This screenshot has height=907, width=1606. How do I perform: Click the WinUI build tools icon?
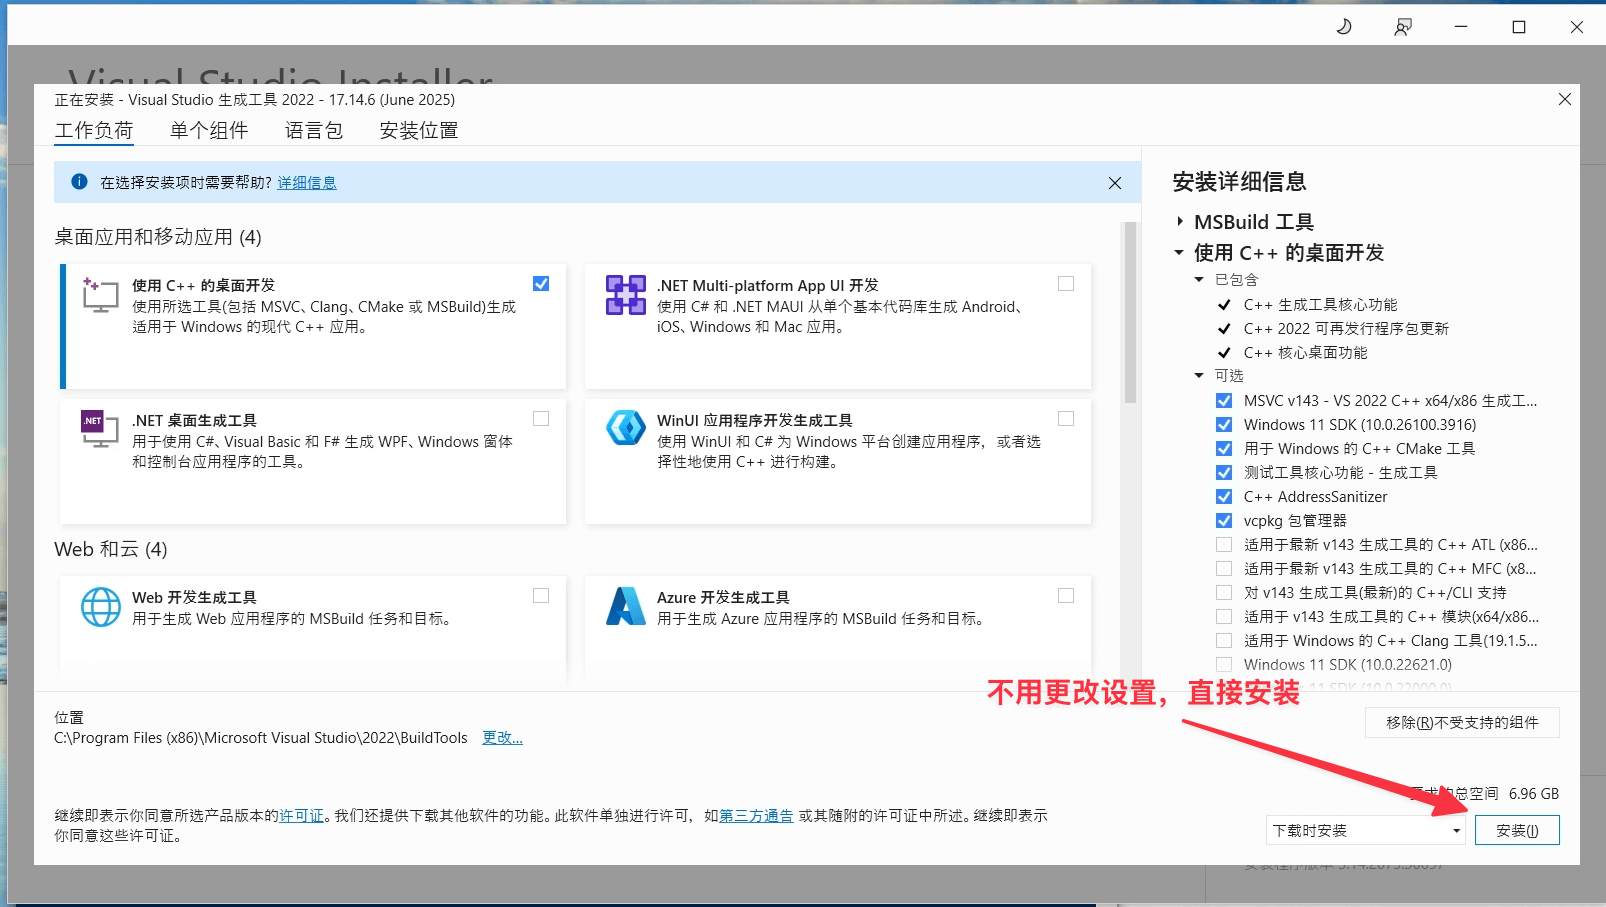[x=626, y=428]
